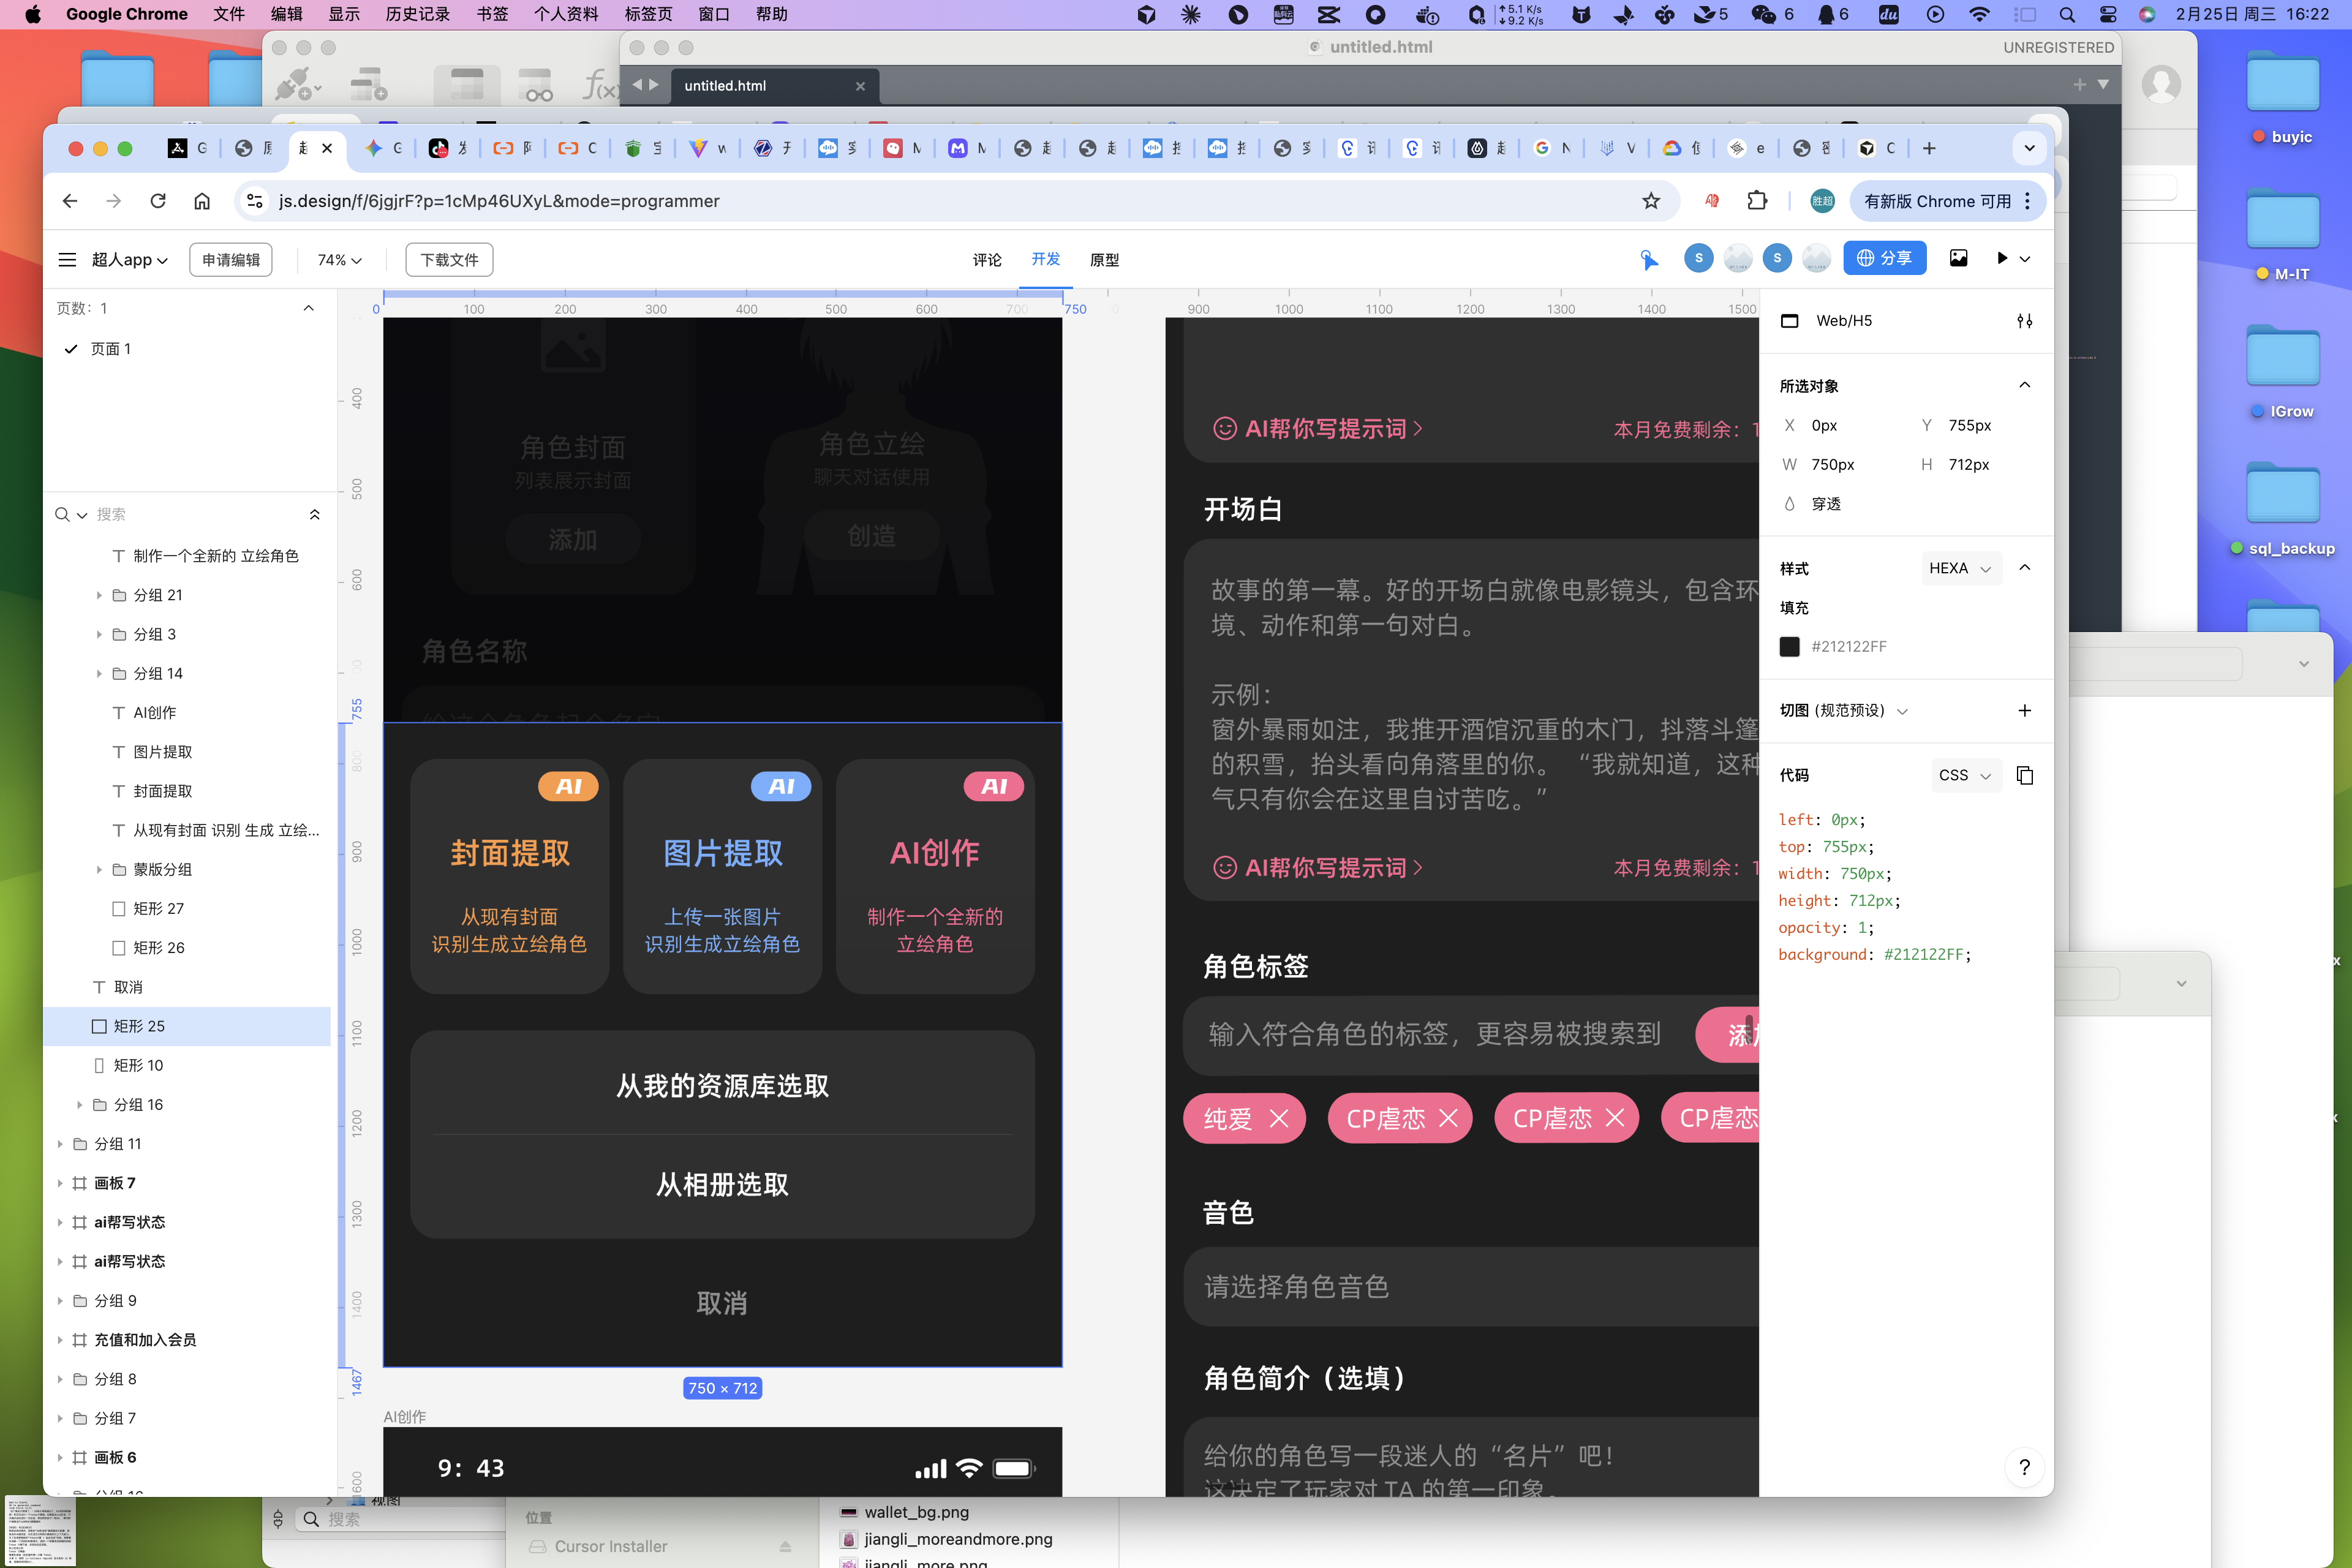Click the #212122FF fill color swatch
This screenshot has width=2352, height=1568.
pyautogui.click(x=1789, y=646)
